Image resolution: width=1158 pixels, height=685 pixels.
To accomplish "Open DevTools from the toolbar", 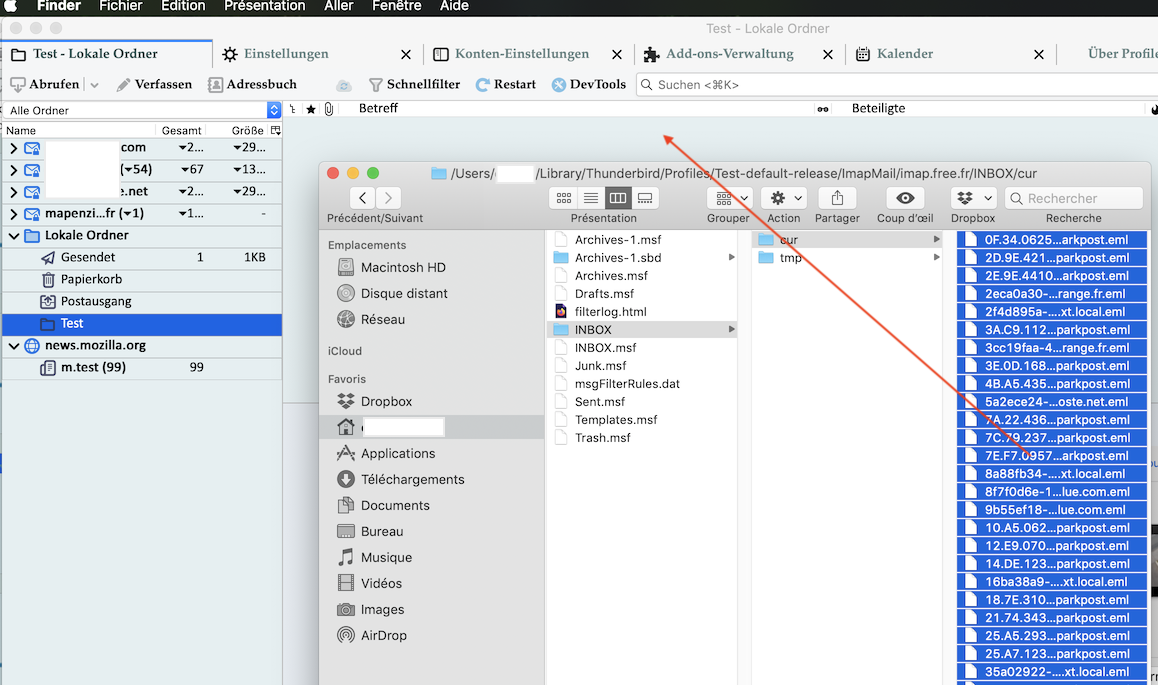I will (x=589, y=84).
